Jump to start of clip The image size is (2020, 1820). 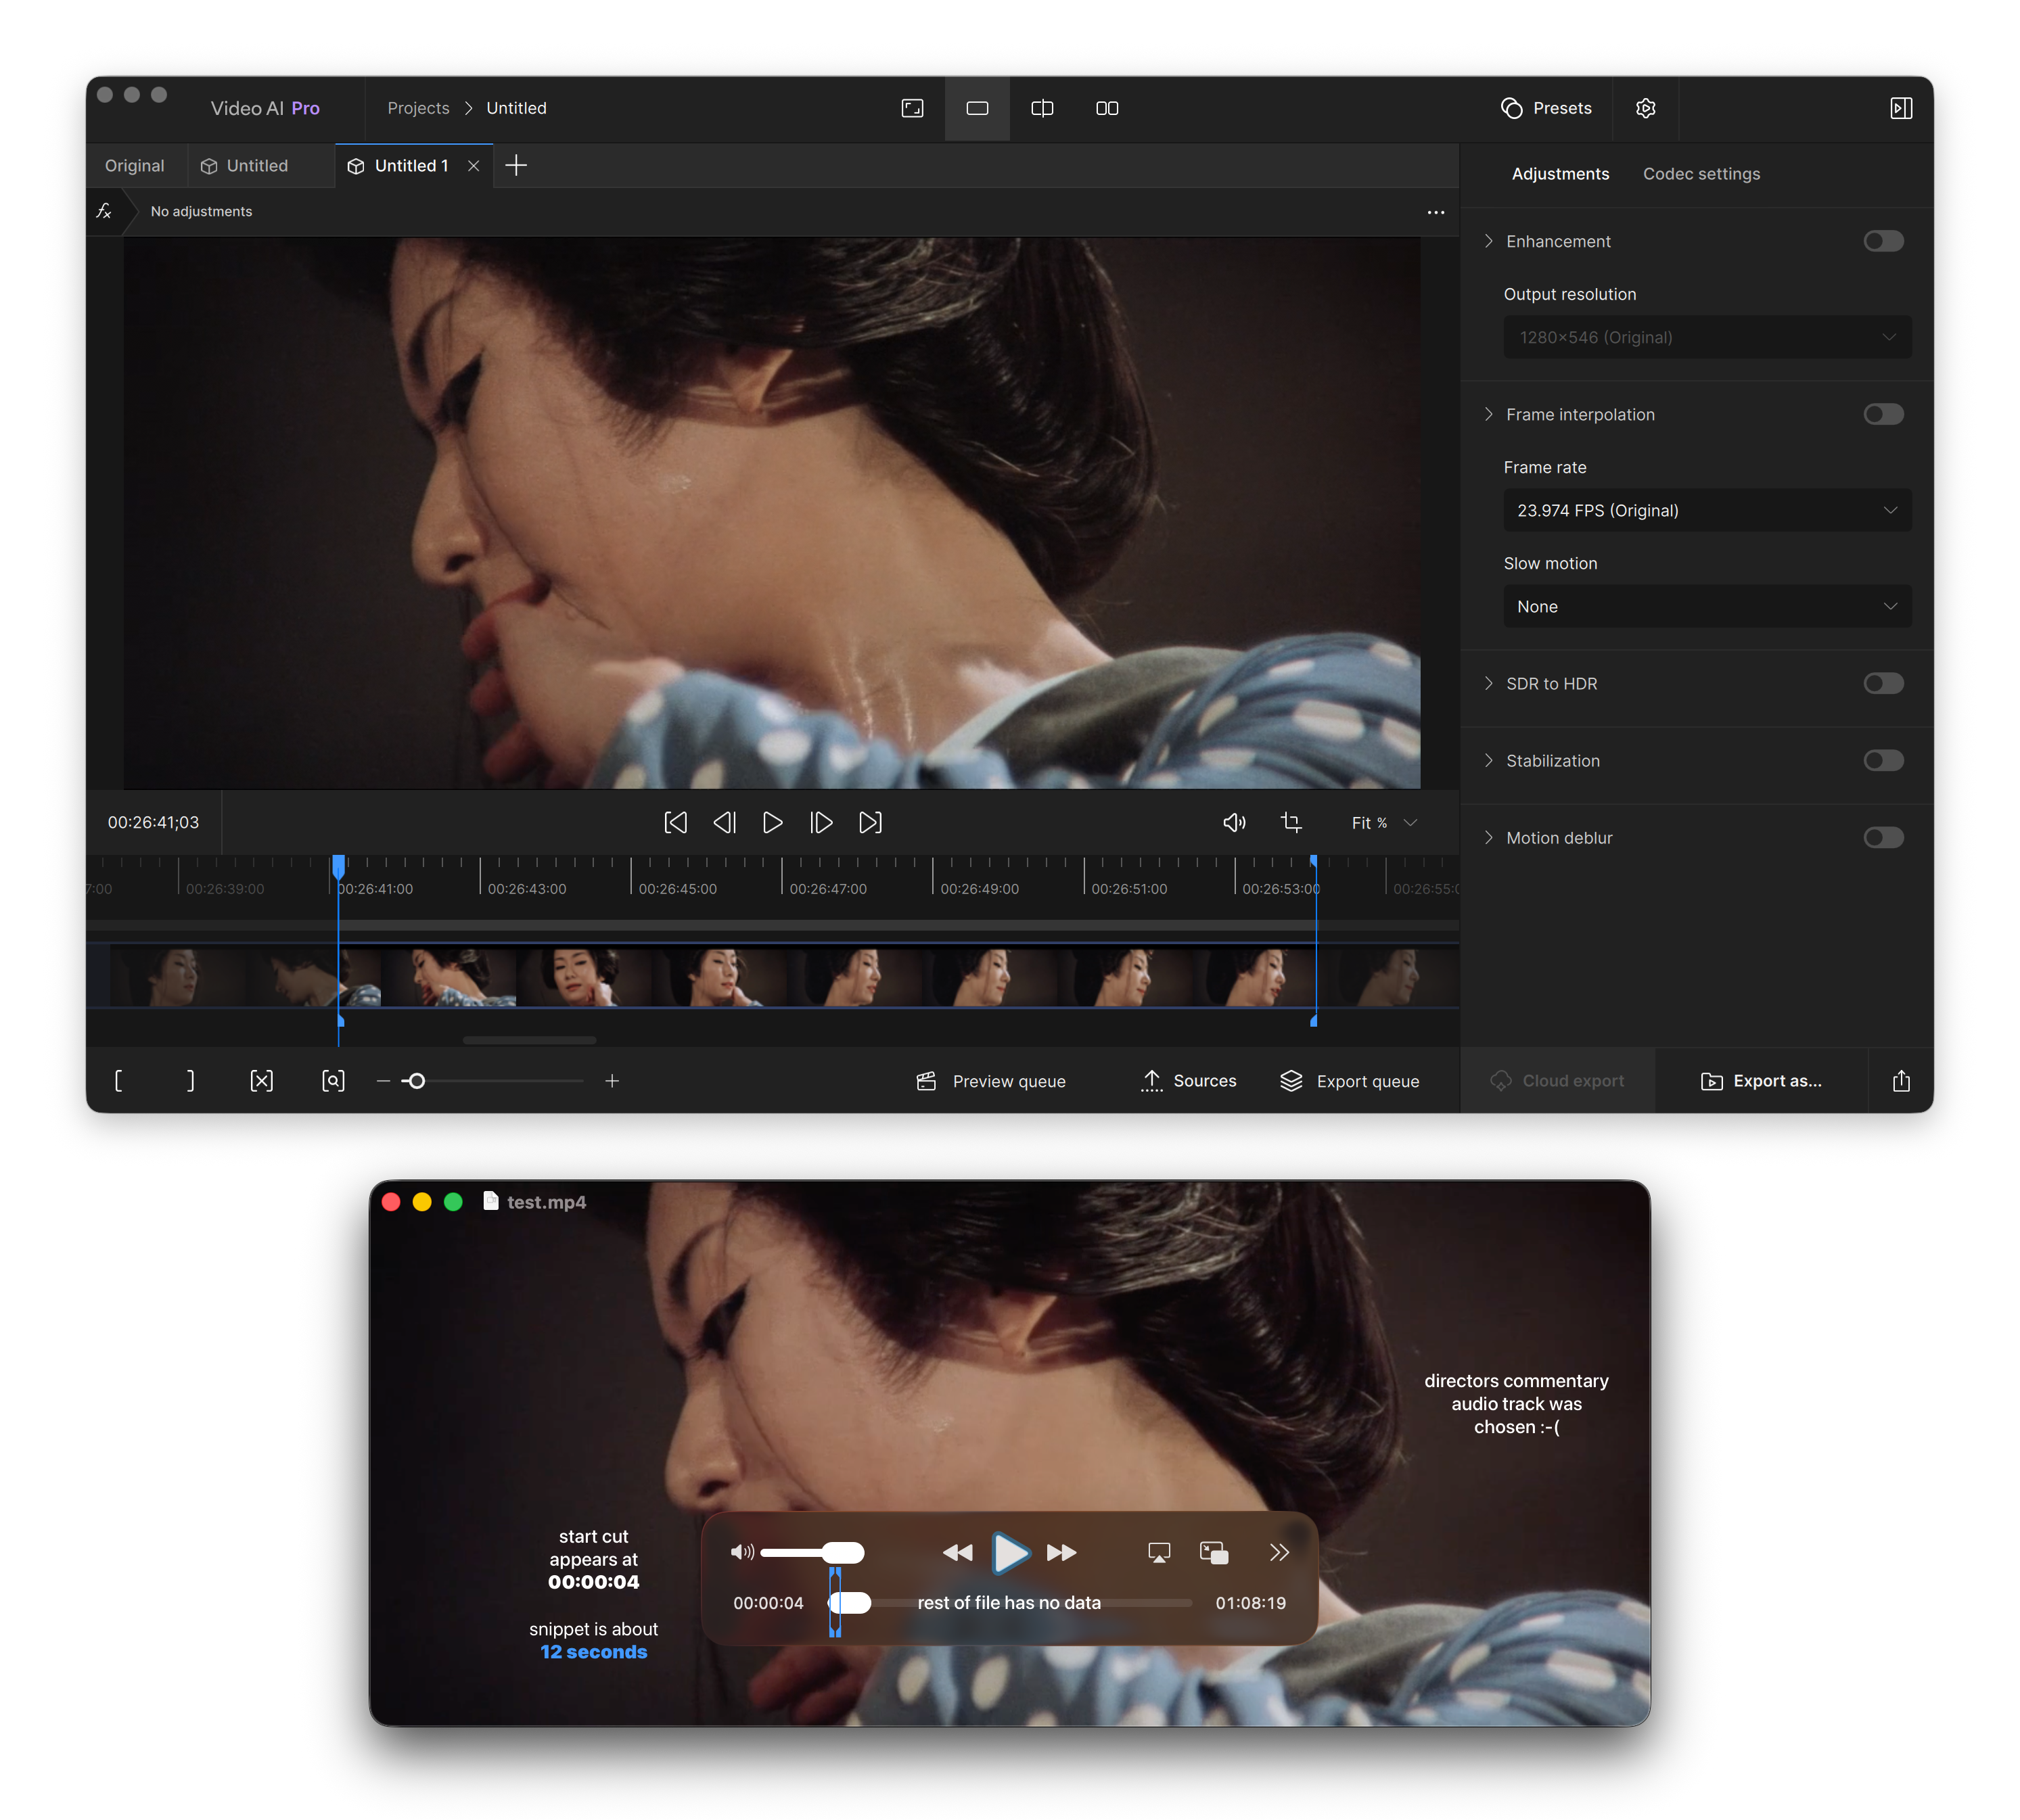coord(676,822)
